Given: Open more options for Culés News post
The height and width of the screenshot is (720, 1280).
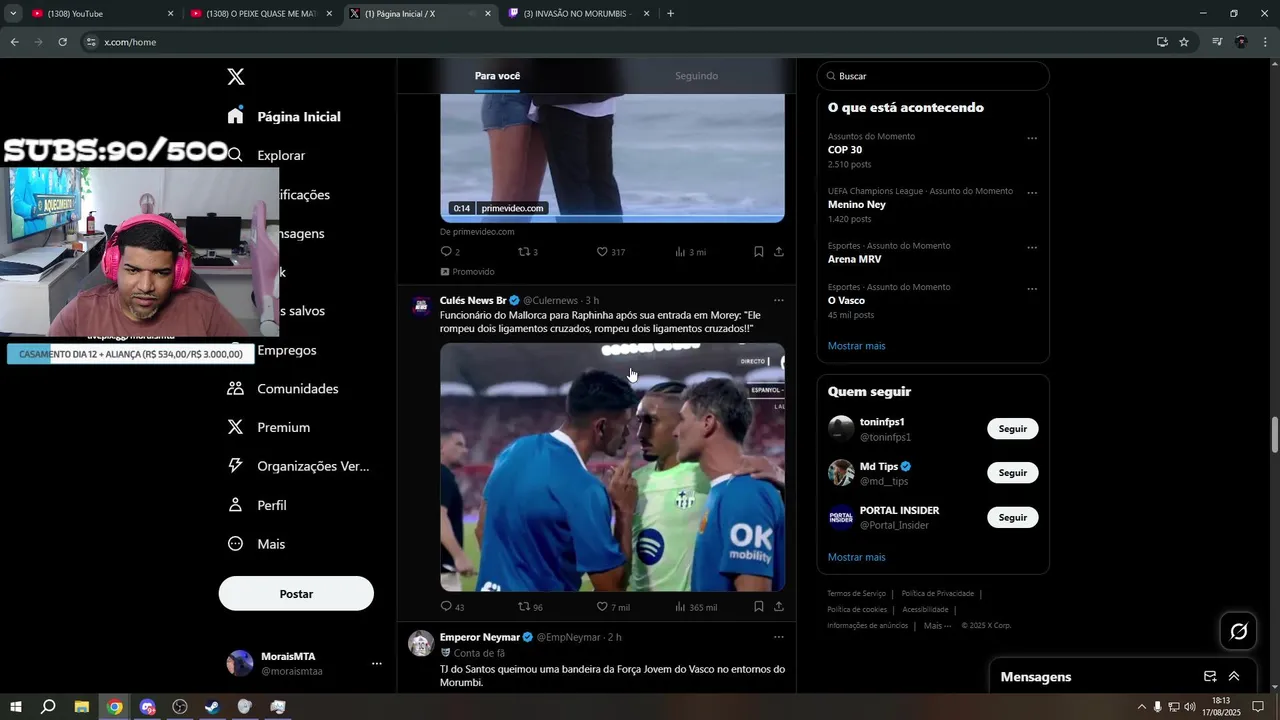Looking at the screenshot, I should (779, 300).
